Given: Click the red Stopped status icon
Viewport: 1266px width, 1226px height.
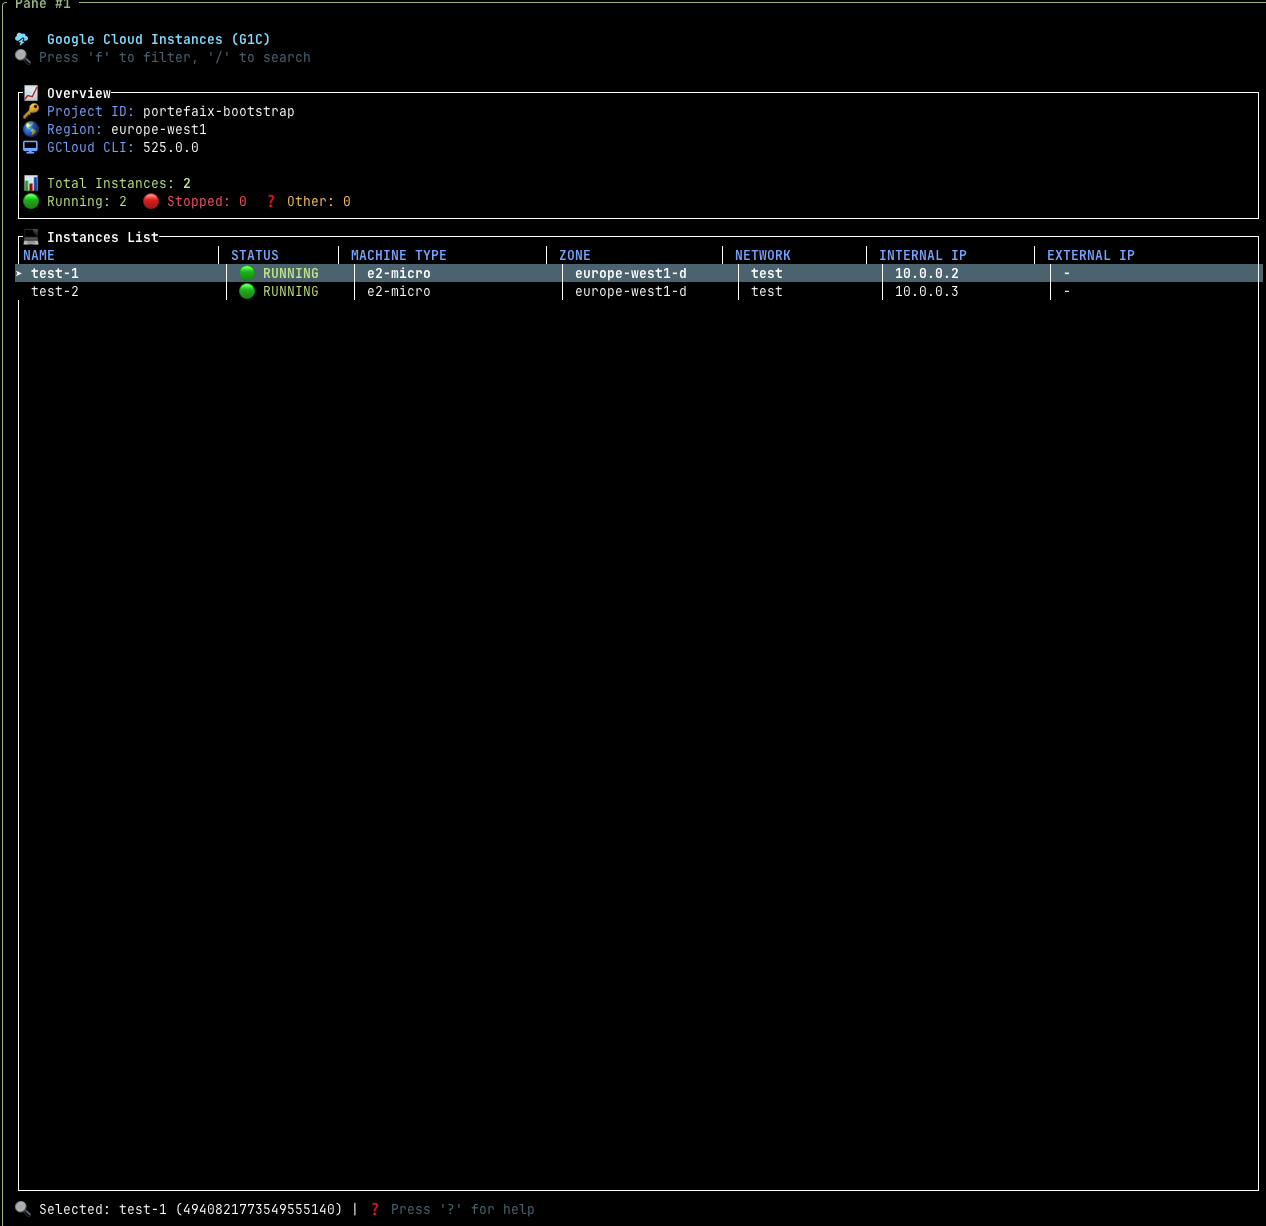Looking at the screenshot, I should pos(151,201).
